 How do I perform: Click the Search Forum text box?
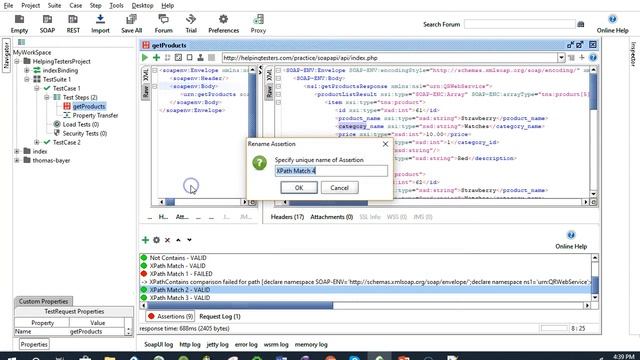click(x=520, y=24)
